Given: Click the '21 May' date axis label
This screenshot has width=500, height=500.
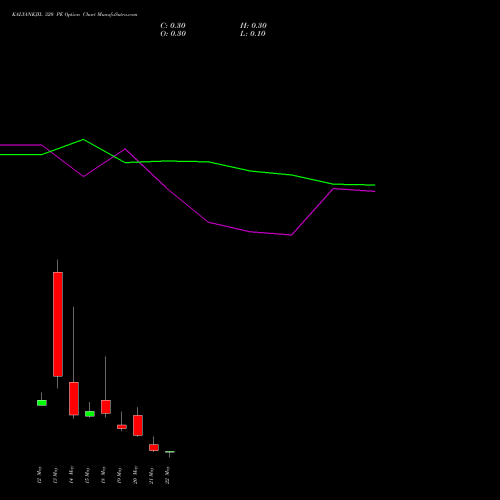Looking at the screenshot, I should coord(151,475).
